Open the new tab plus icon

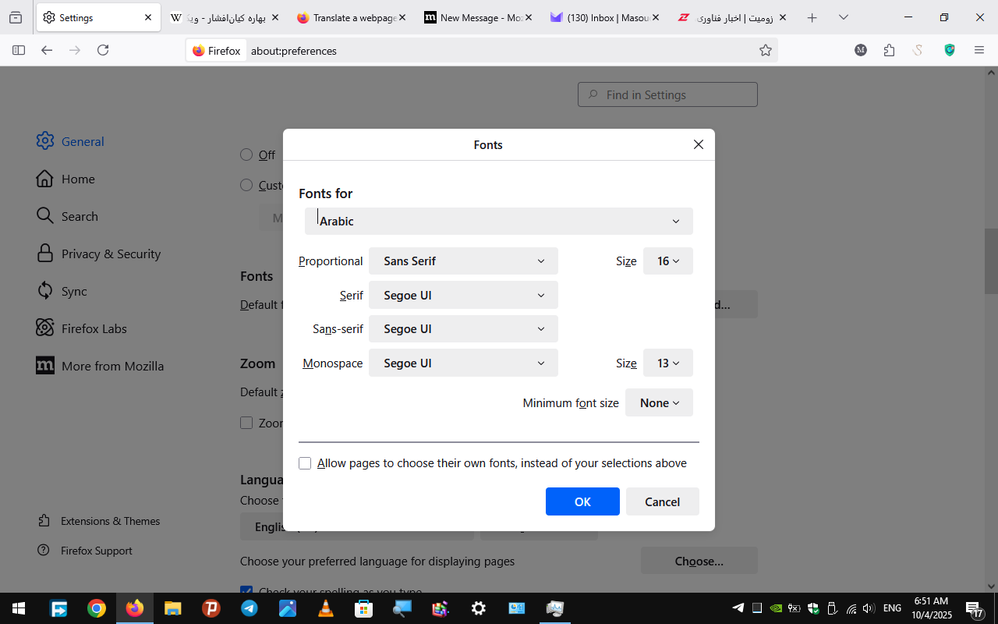click(x=811, y=18)
